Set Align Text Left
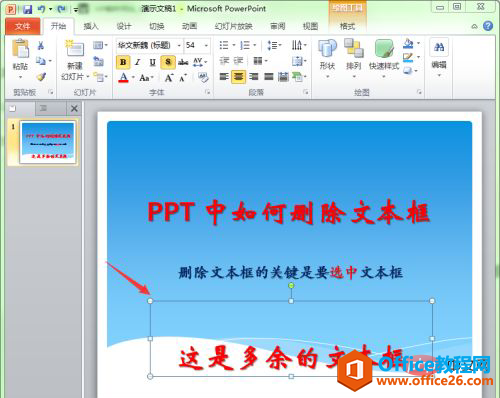 coord(224,77)
